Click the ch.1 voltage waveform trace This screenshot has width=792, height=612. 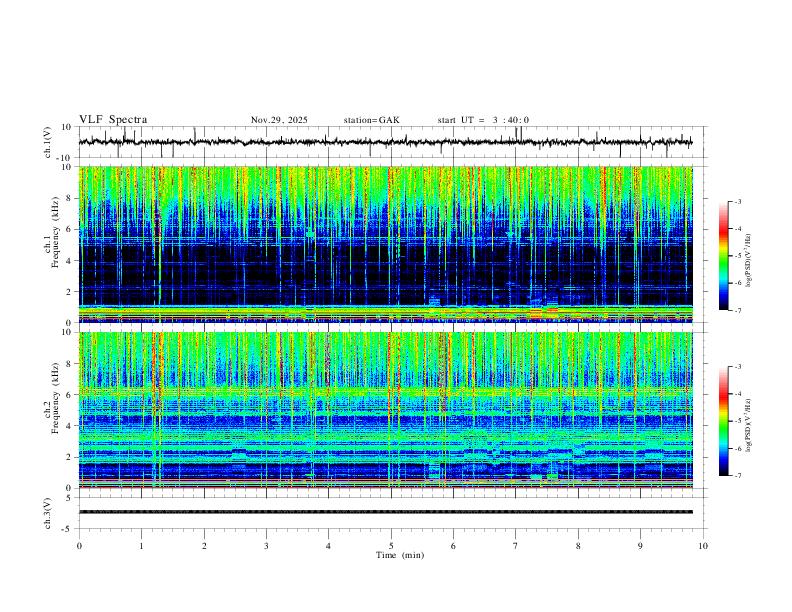pyautogui.click(x=385, y=142)
